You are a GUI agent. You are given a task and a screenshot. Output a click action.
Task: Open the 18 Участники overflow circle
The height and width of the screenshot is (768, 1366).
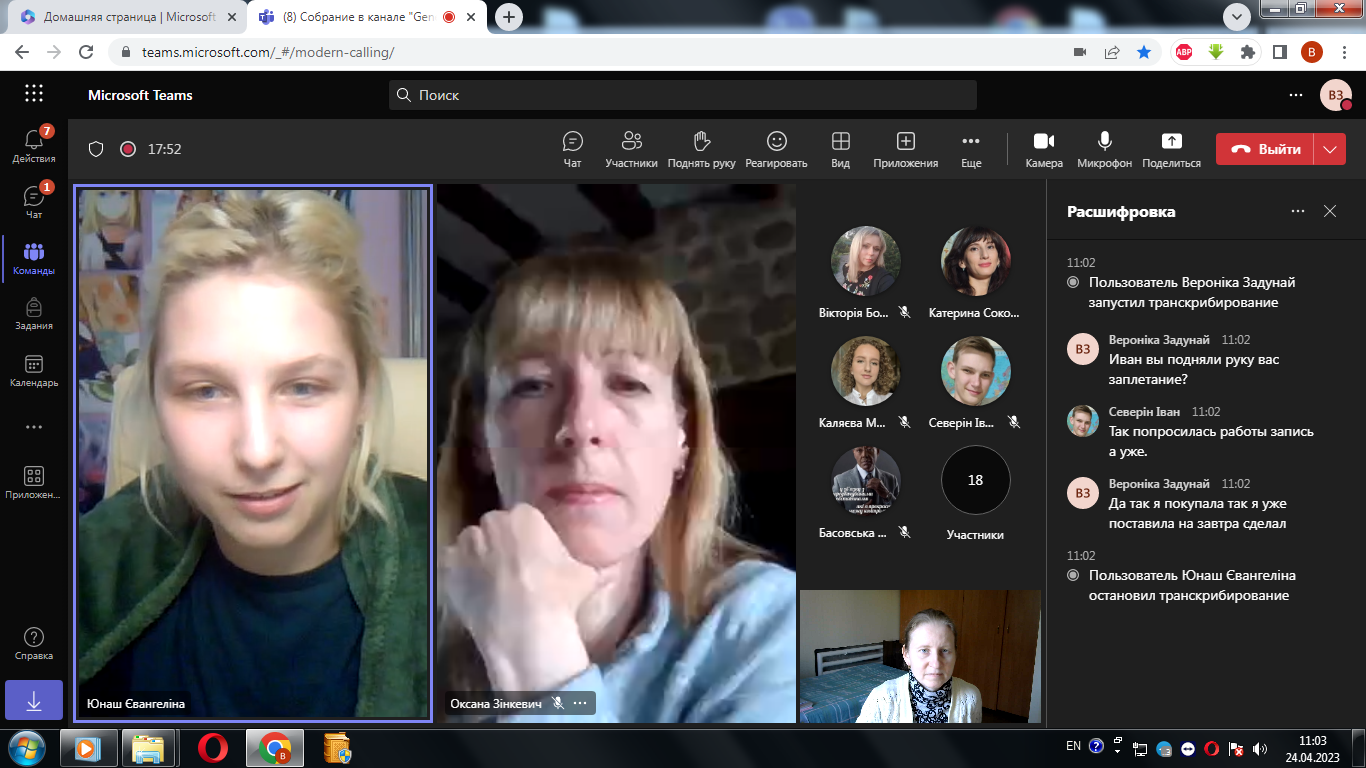[975, 480]
